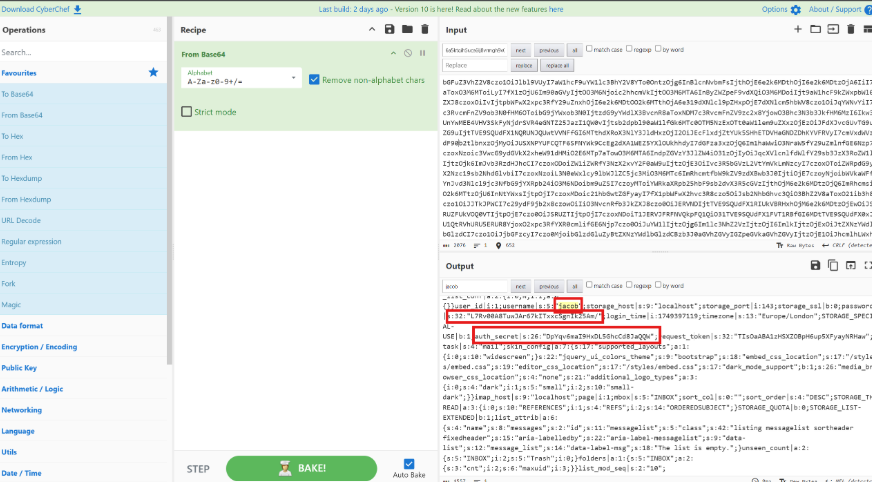Enable Strict mode checkbox
The width and height of the screenshot is (872, 482).
pyautogui.click(x=187, y=112)
